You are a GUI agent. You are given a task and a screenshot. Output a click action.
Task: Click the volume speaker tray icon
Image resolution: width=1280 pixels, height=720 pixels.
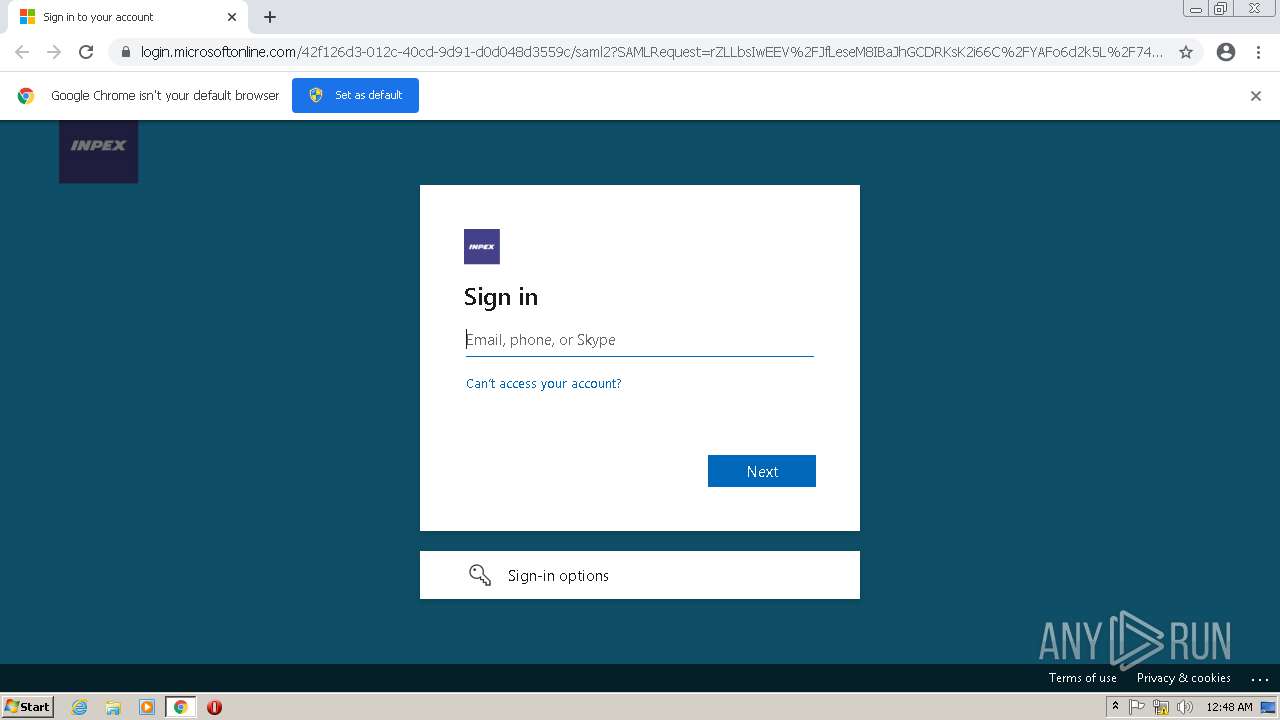coord(1185,707)
